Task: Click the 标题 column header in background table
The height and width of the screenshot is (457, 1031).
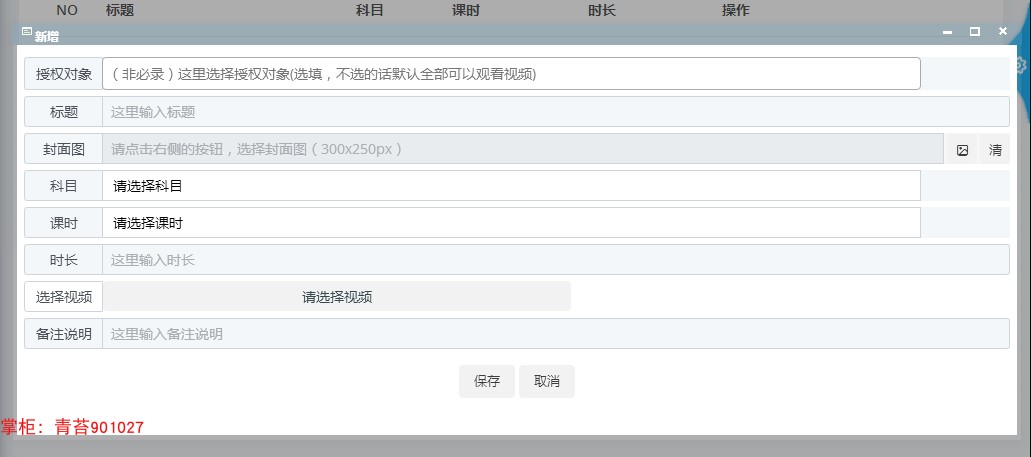Action: coord(120,10)
